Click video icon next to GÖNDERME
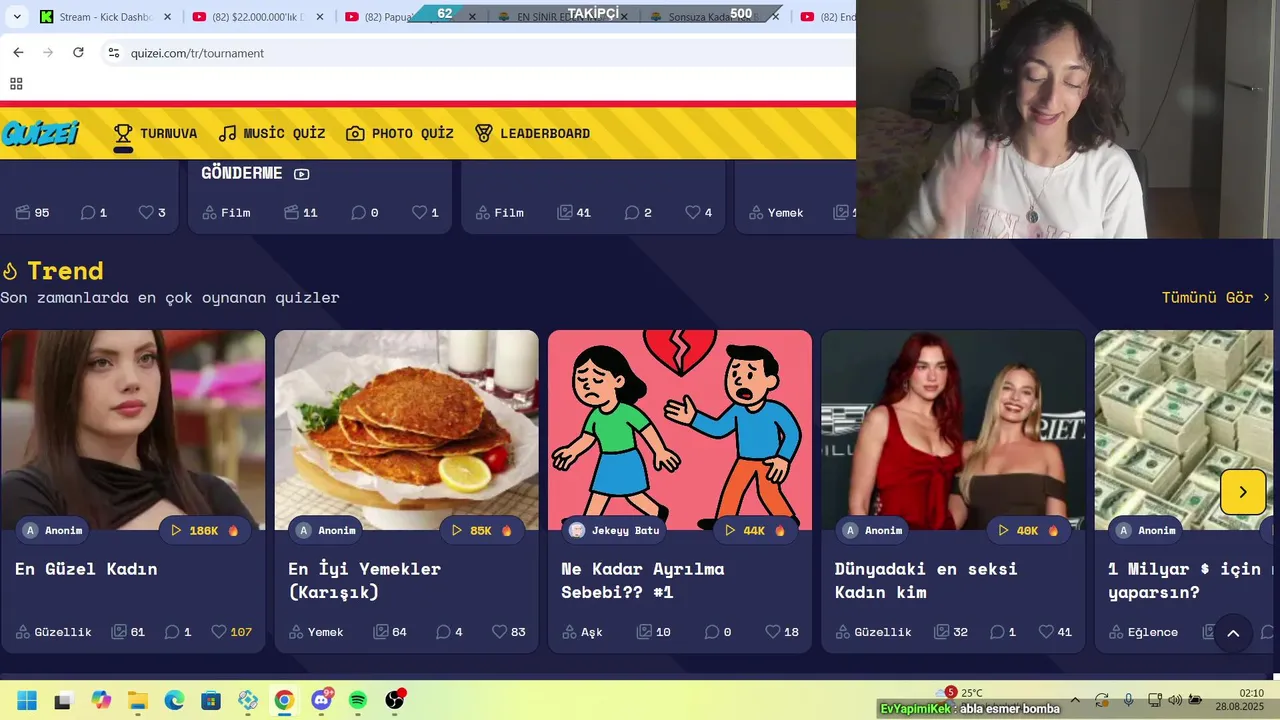Screen dimensions: 1280x720 point(302,174)
